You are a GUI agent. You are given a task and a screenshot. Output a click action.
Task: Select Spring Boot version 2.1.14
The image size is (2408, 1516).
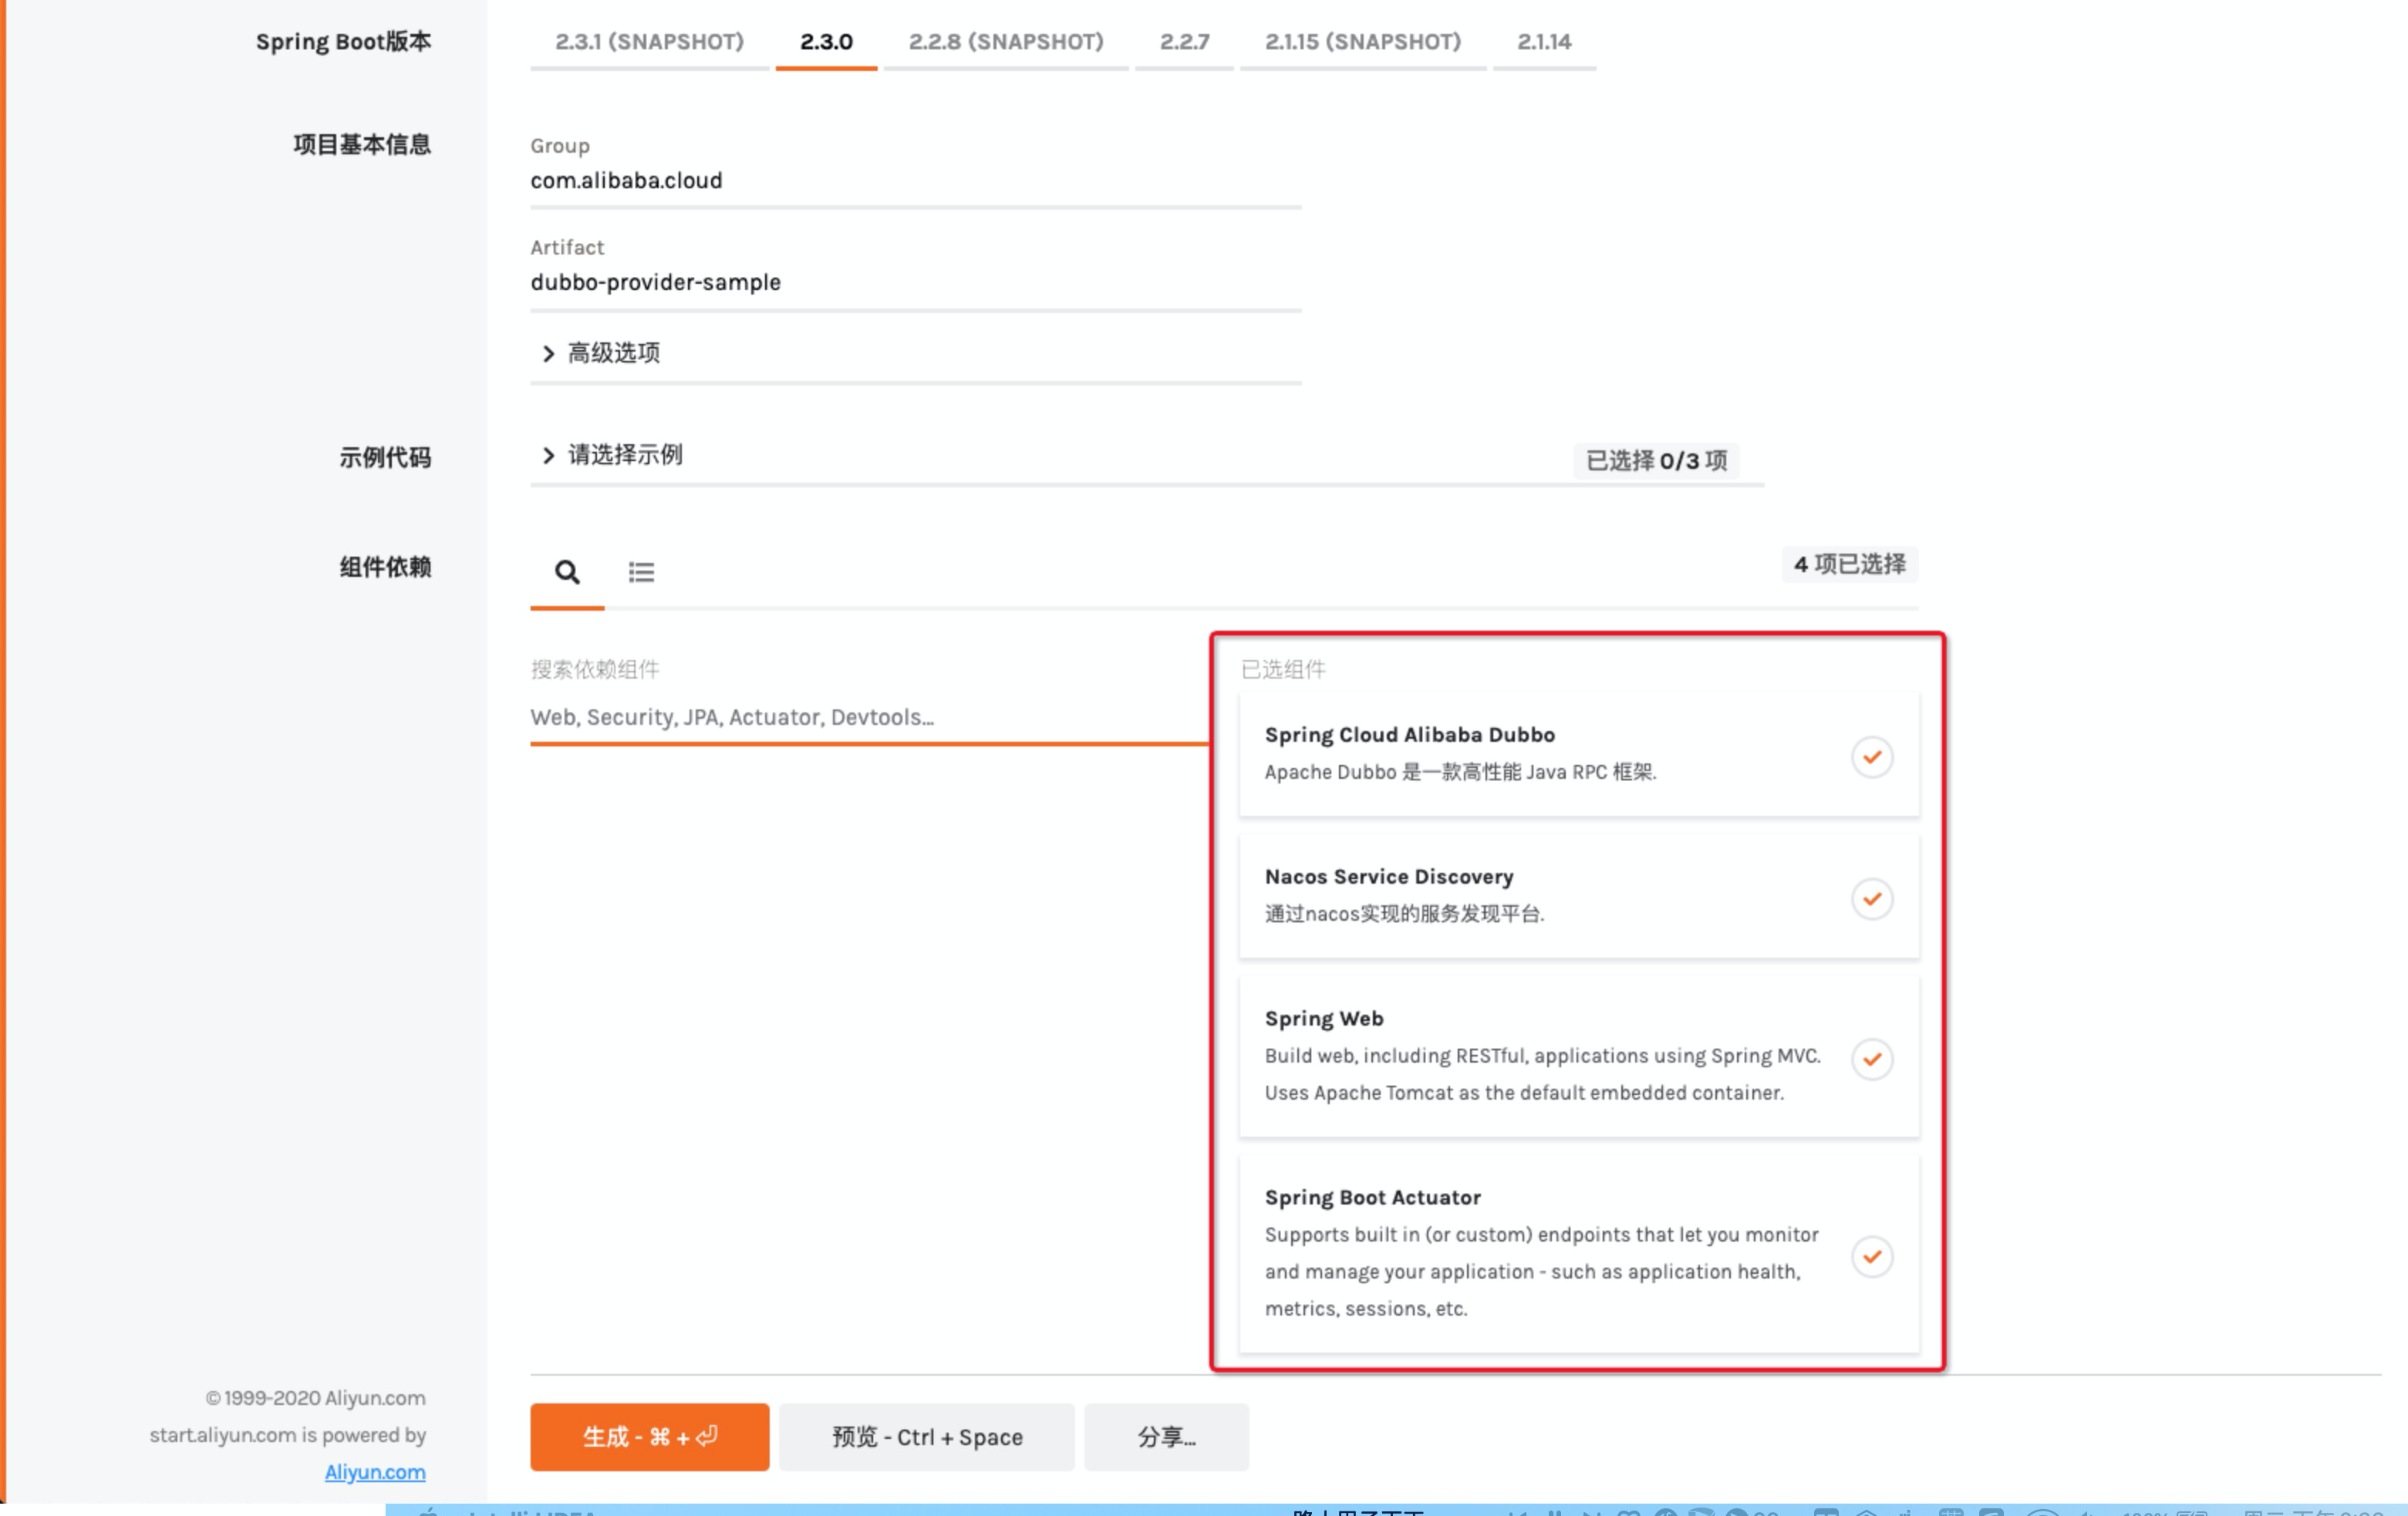(1544, 42)
